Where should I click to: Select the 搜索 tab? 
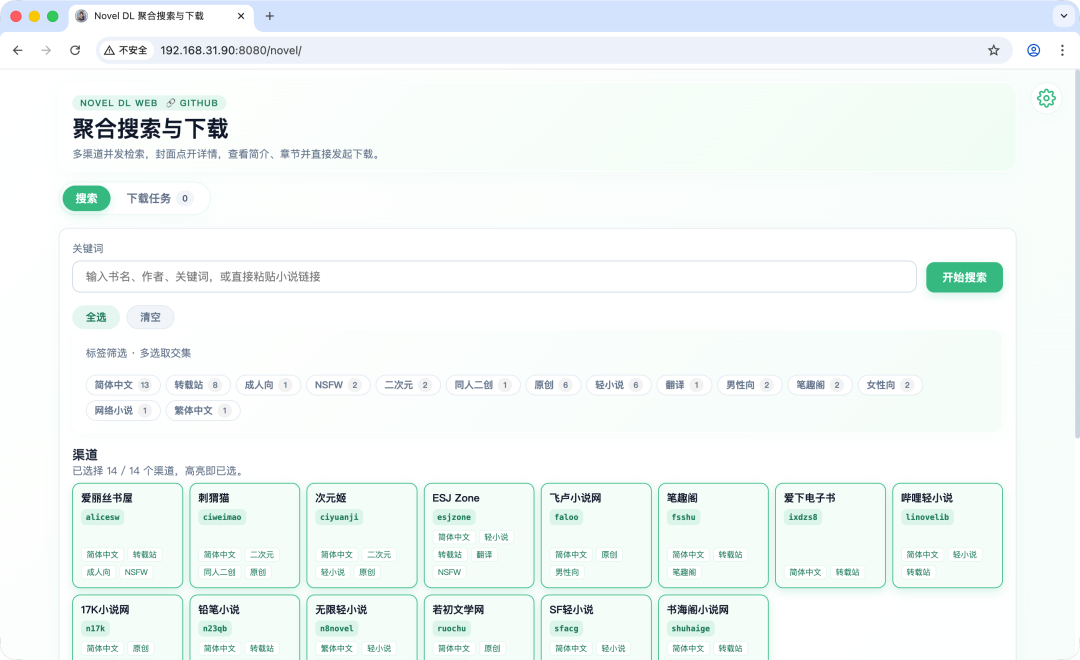click(87, 199)
